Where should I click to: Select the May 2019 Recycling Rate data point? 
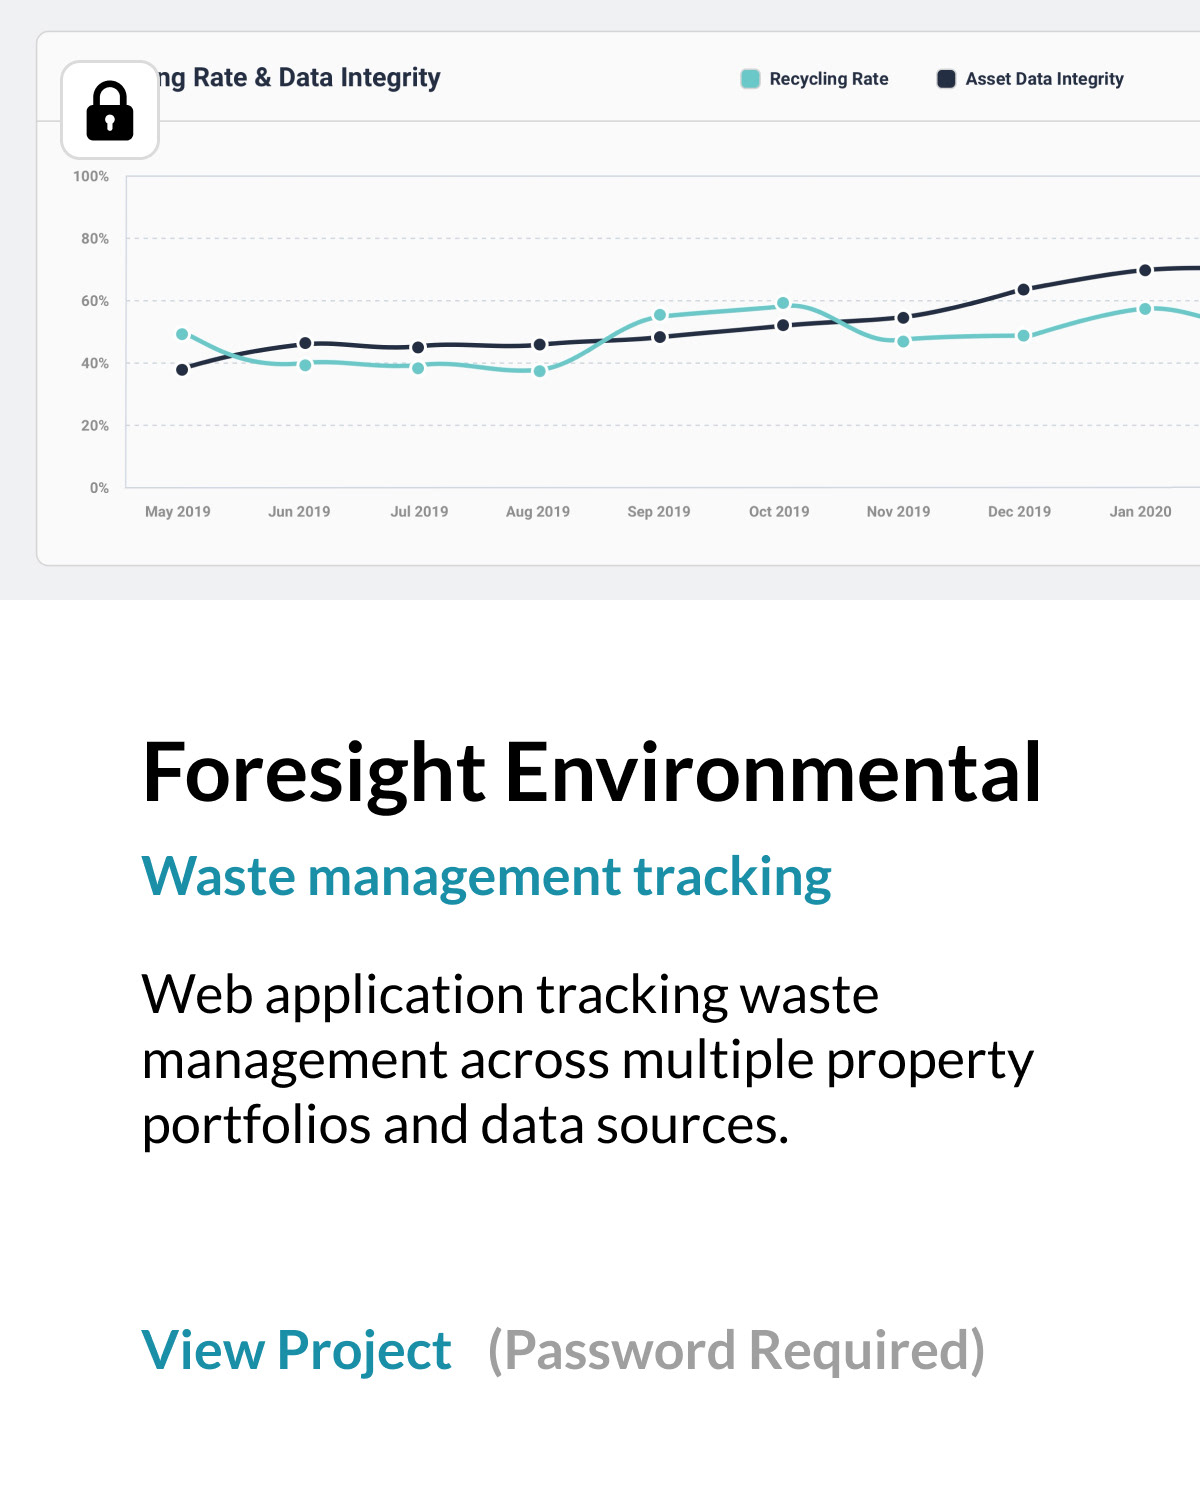(x=182, y=334)
